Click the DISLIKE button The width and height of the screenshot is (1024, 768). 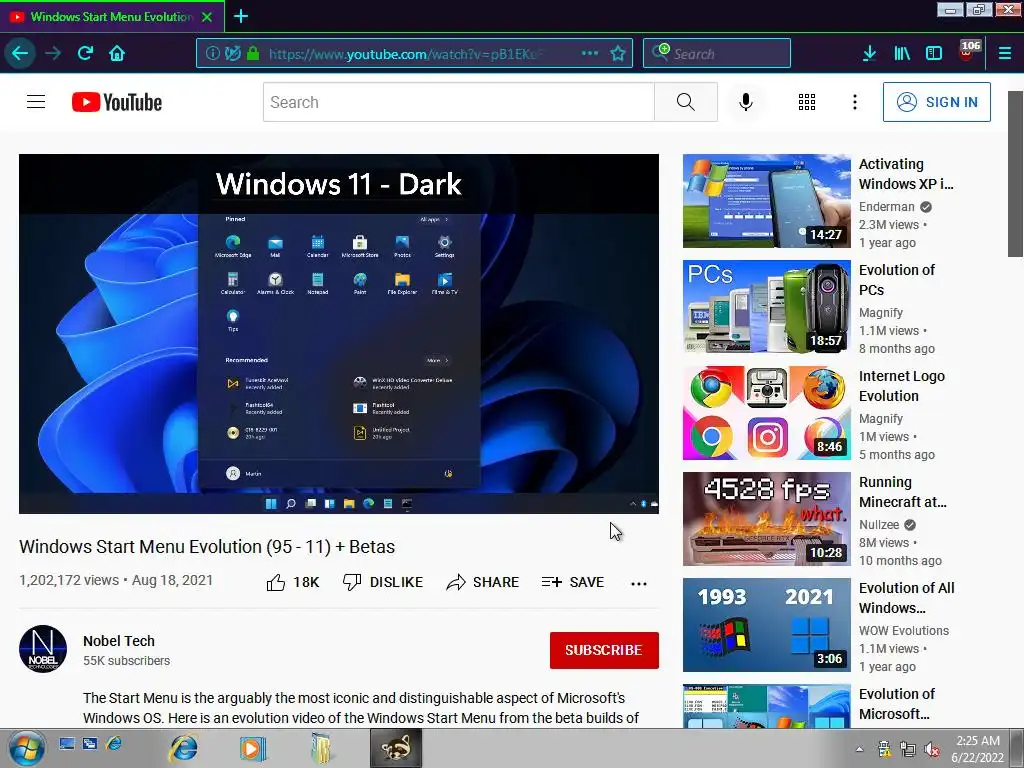383,582
